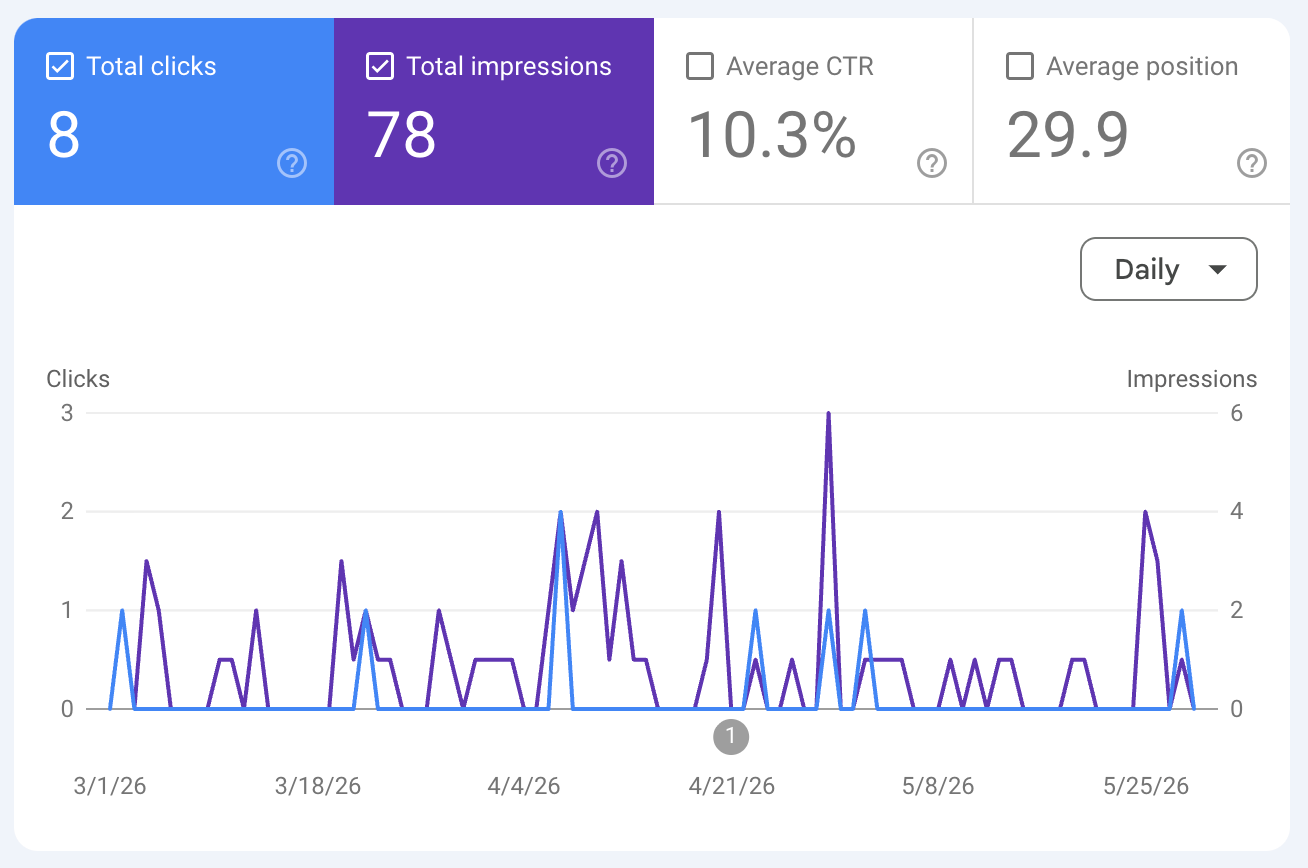Uncheck the Total impressions checkbox

[x=380, y=67]
